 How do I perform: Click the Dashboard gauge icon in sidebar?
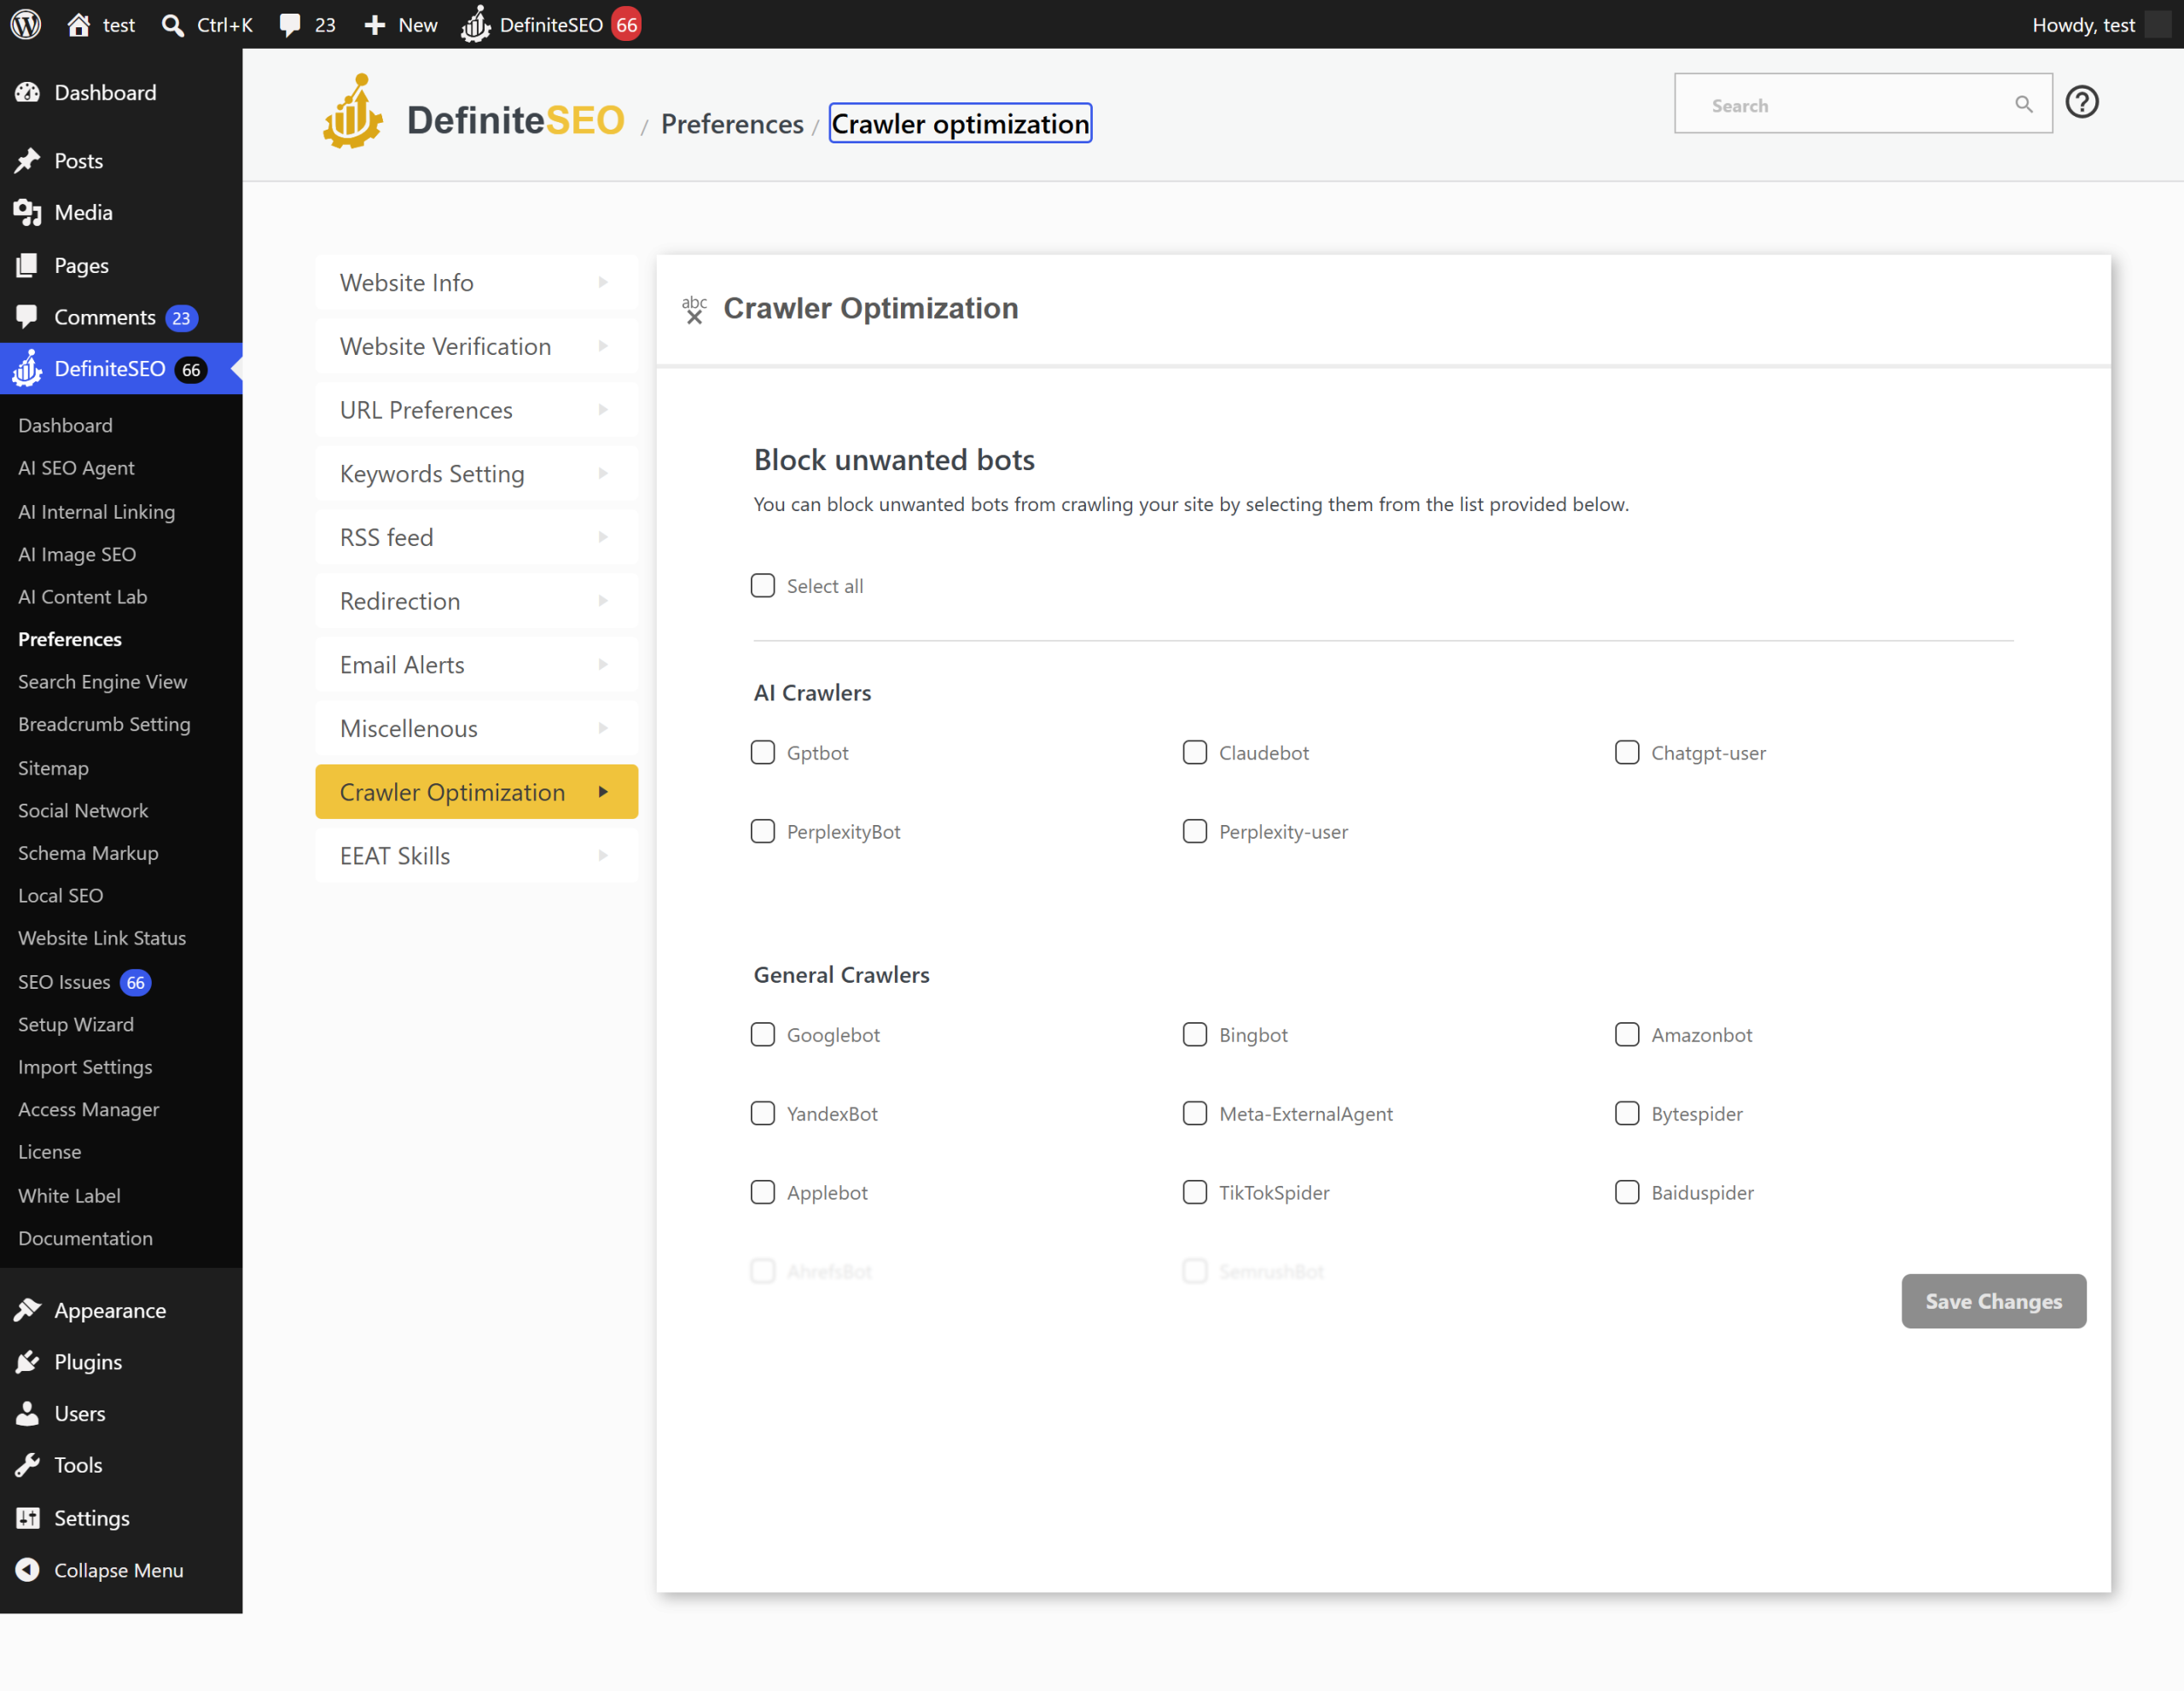[x=28, y=92]
